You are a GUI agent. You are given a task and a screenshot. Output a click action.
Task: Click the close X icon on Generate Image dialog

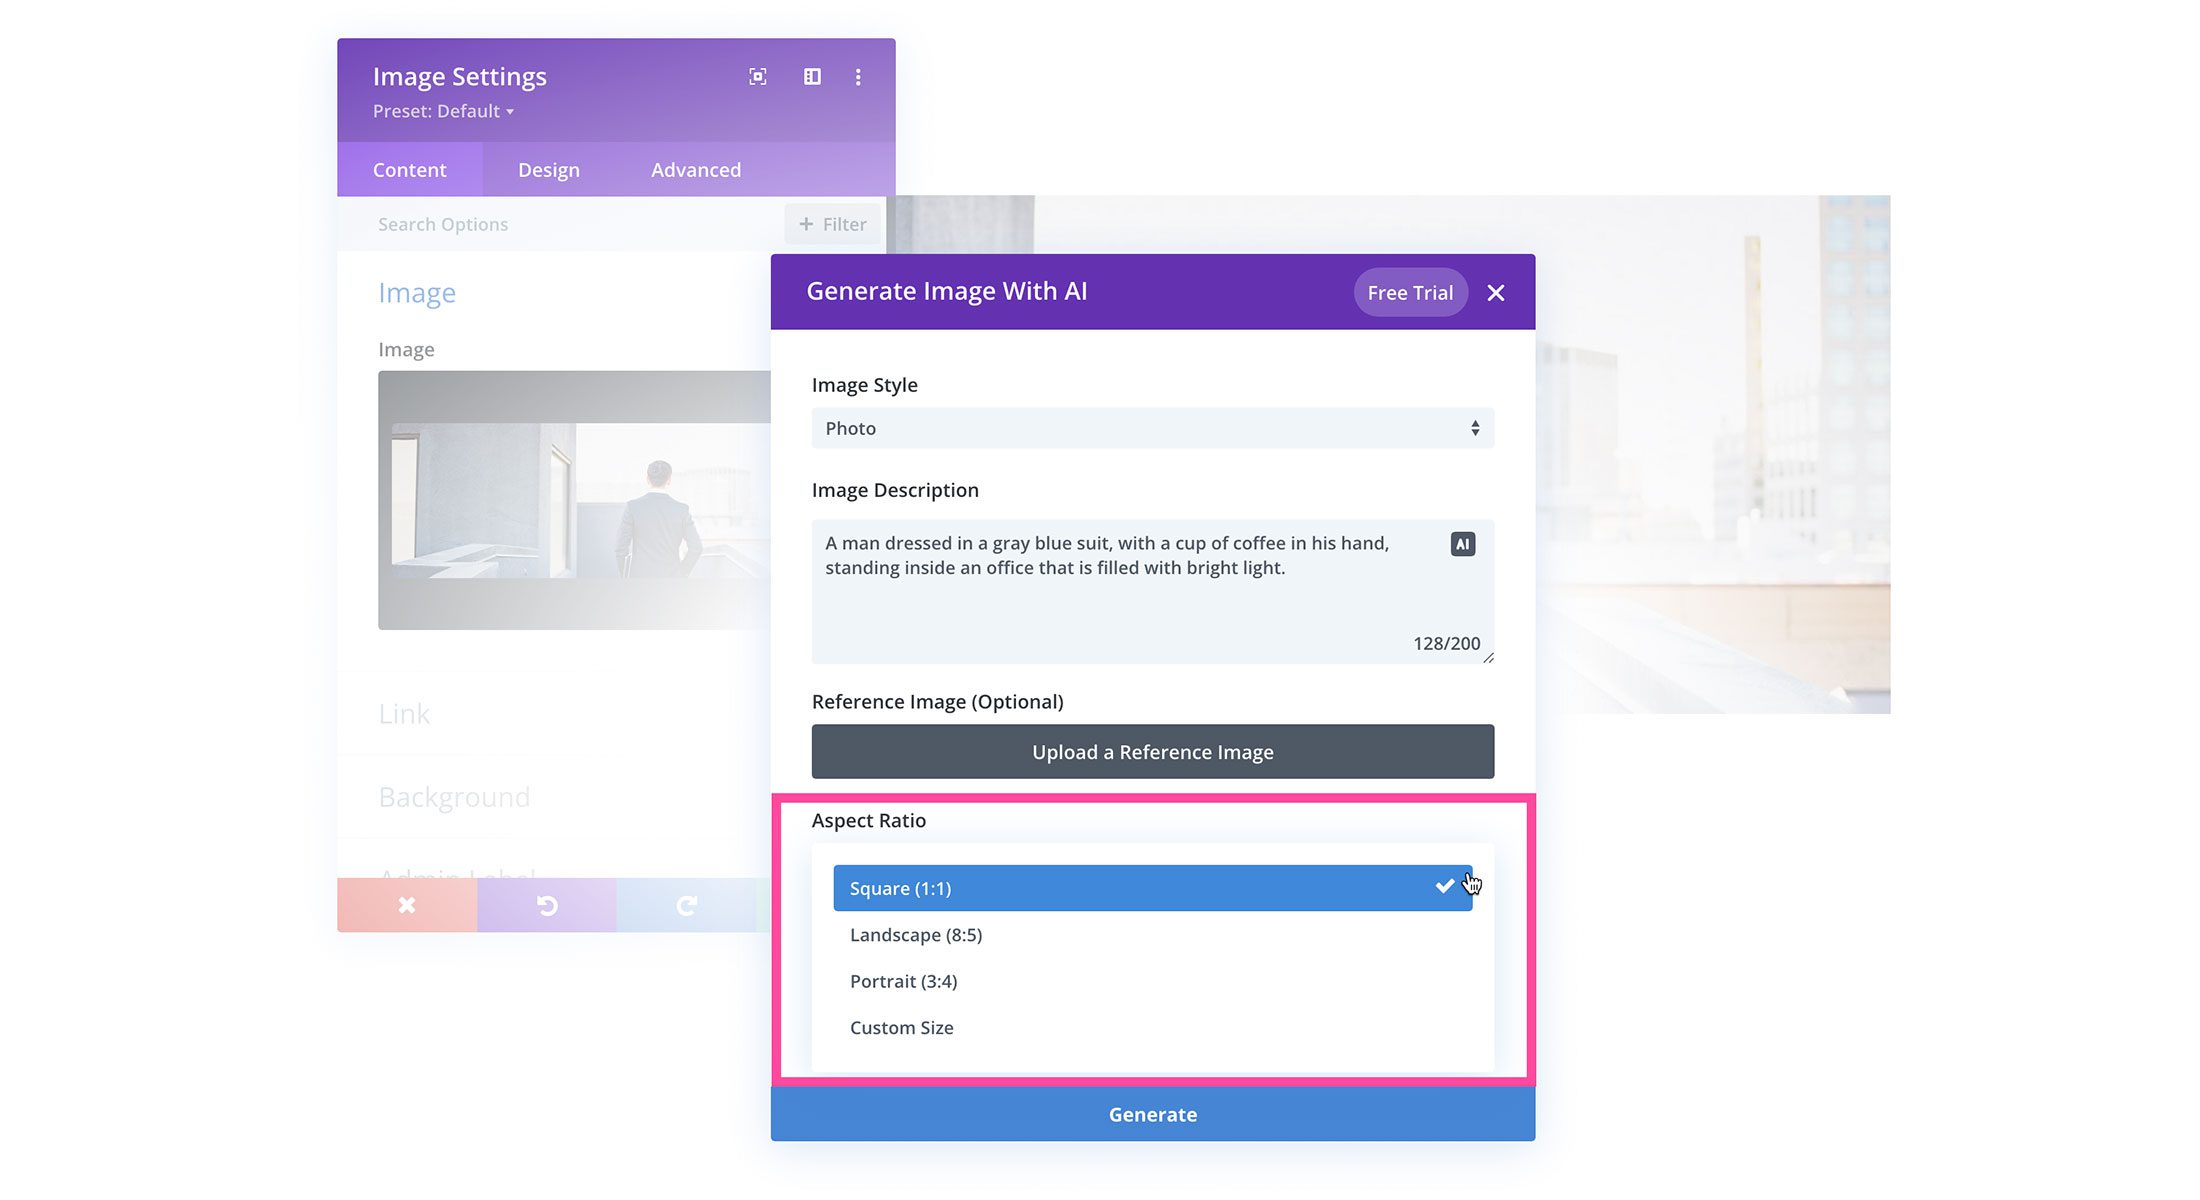(x=1498, y=293)
